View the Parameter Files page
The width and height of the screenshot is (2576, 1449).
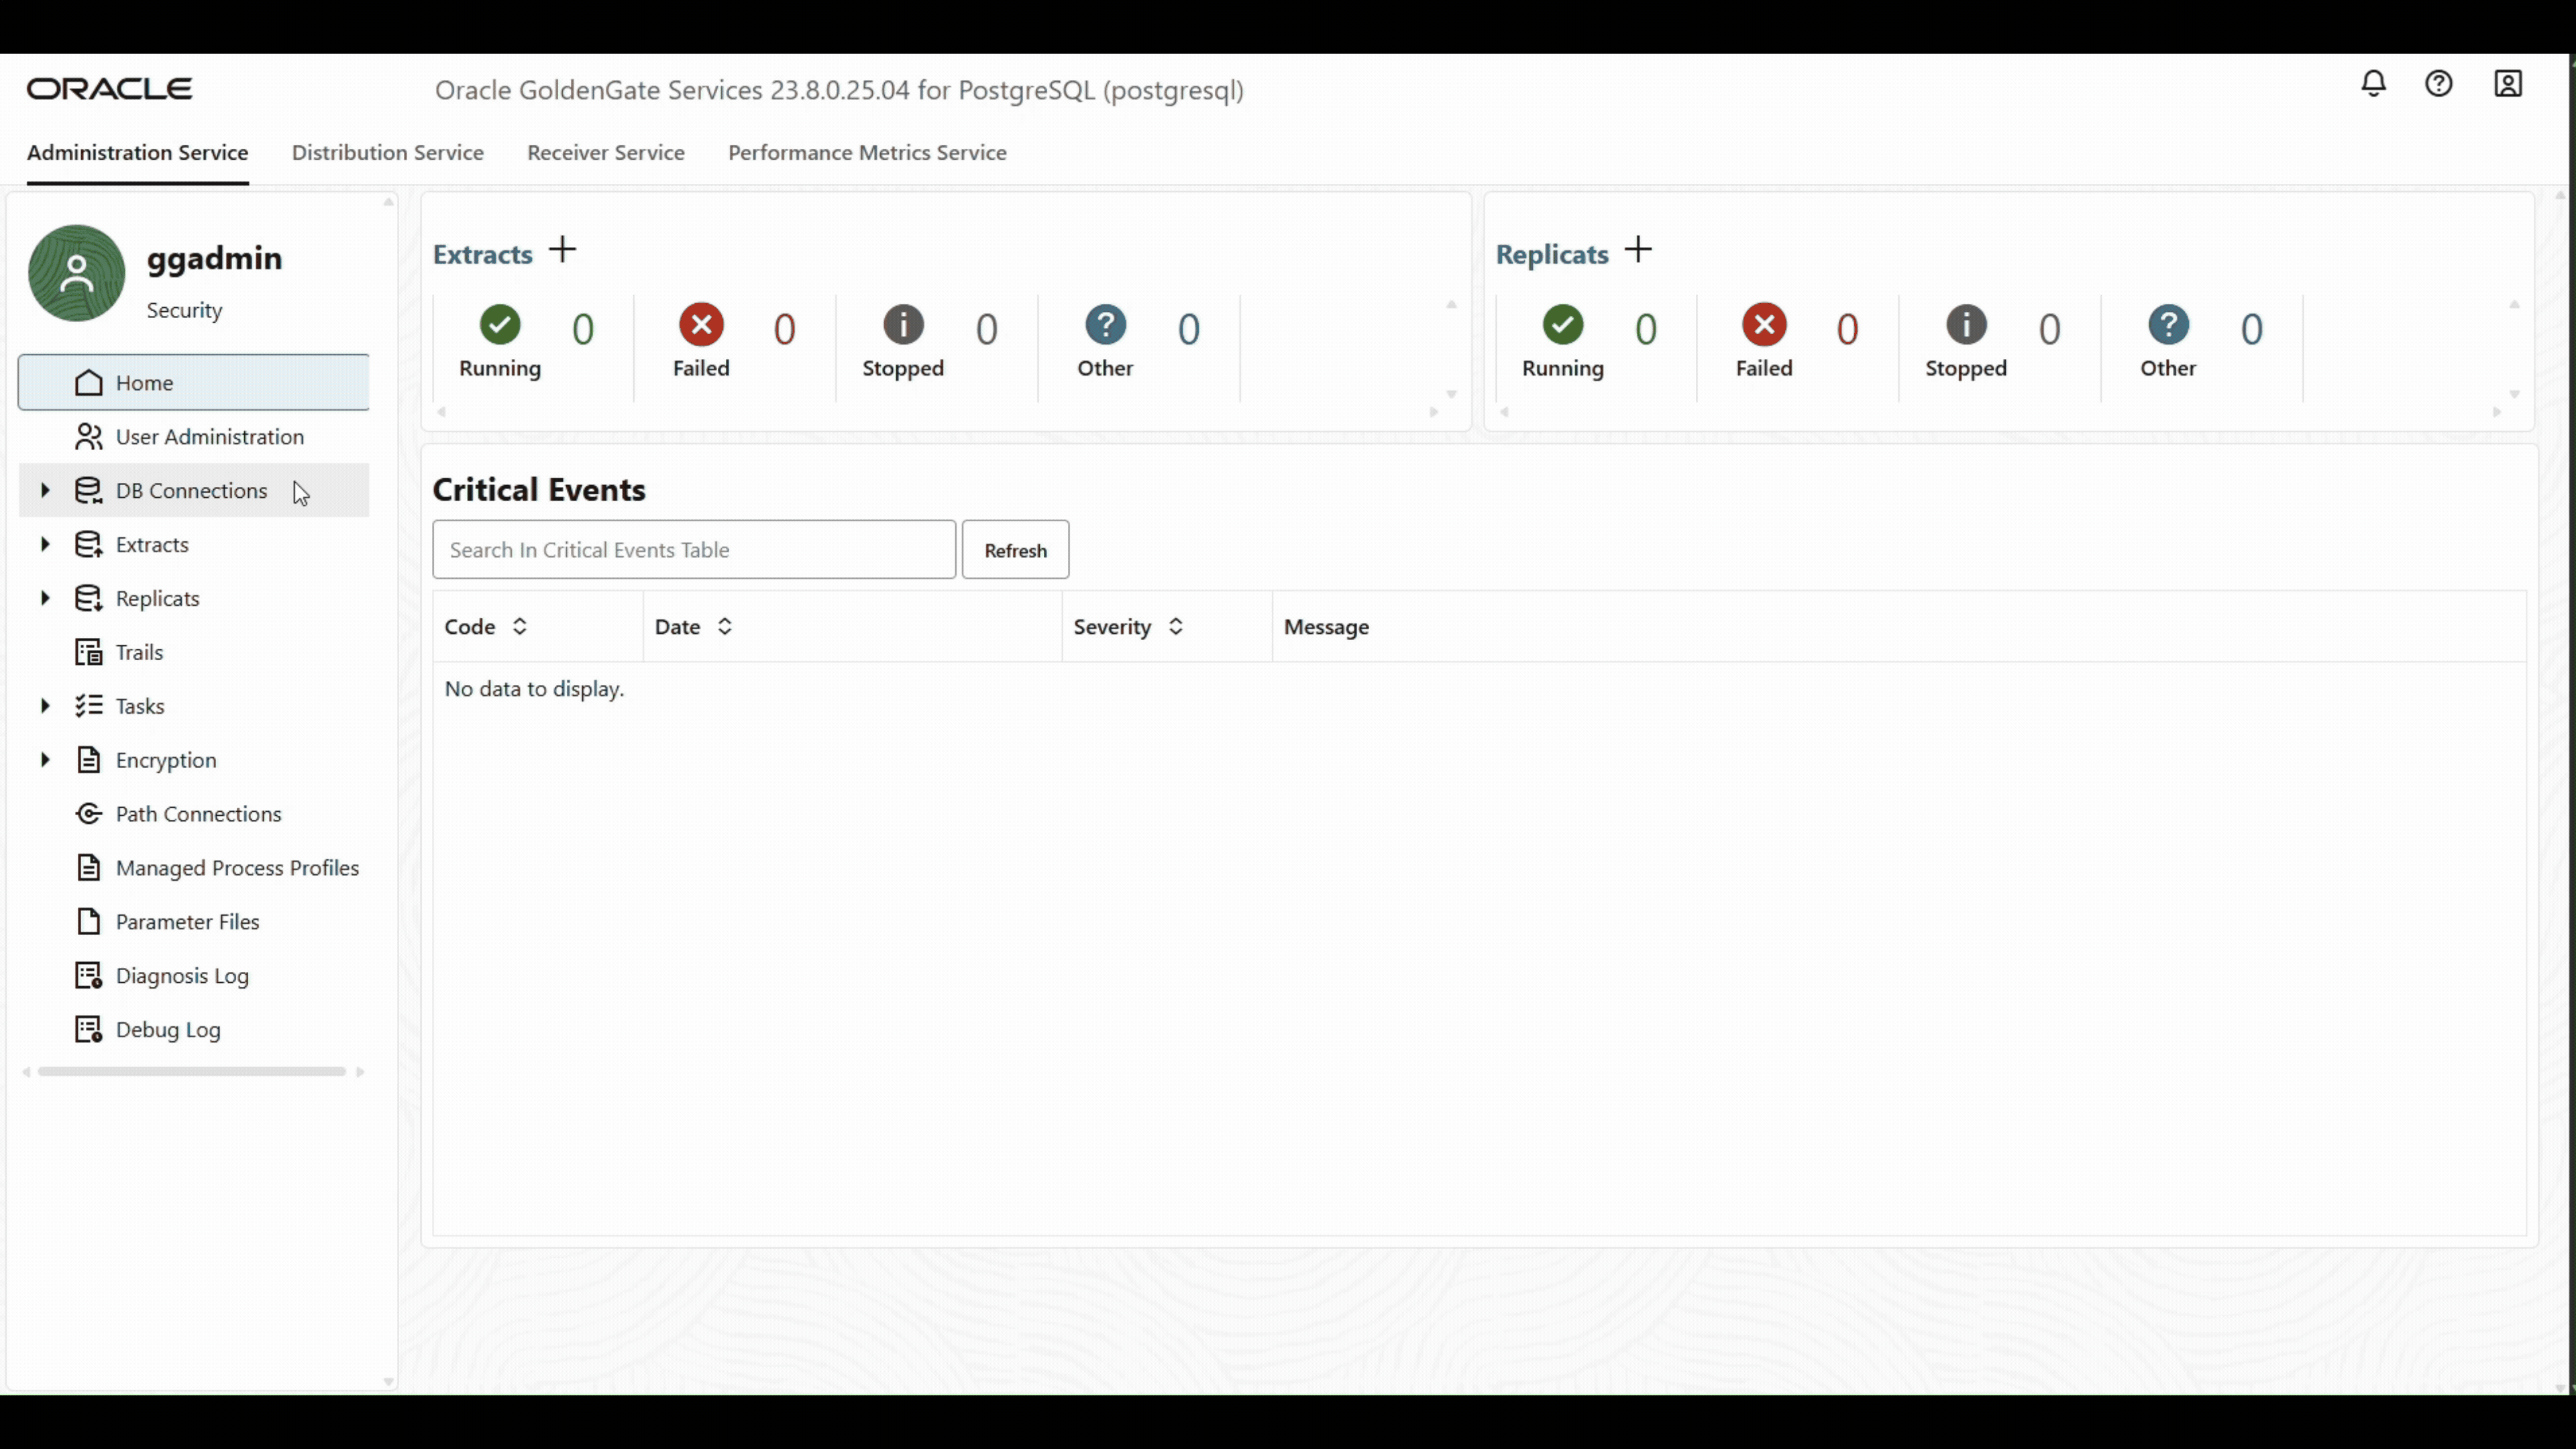coord(187,921)
